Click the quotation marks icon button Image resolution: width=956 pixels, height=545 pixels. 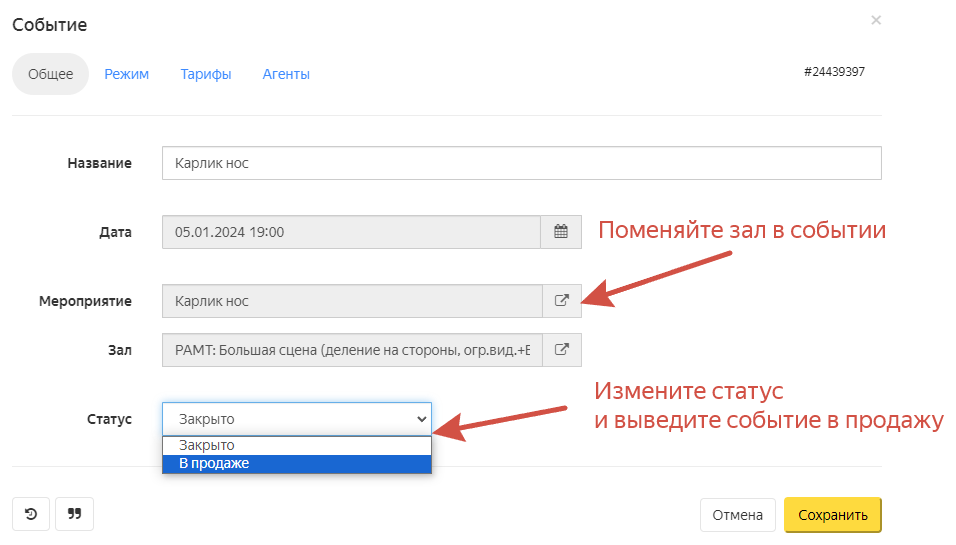click(74, 514)
